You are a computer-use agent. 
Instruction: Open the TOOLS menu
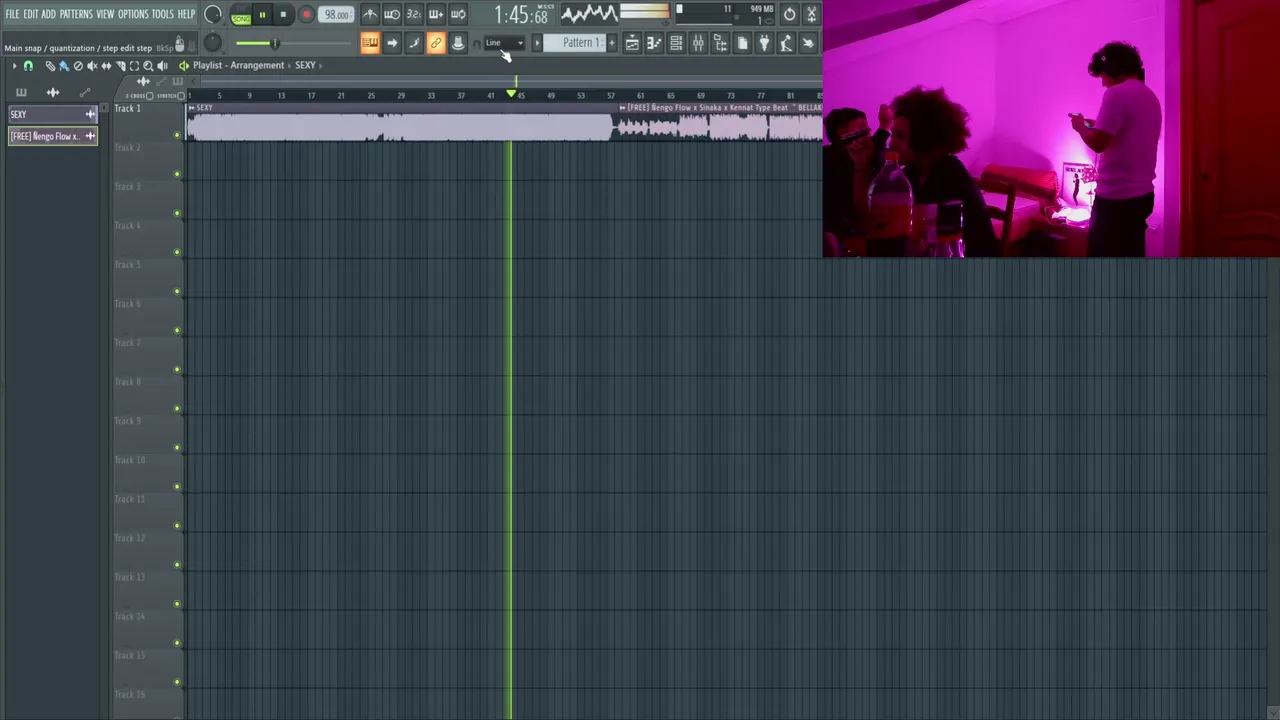coord(163,14)
